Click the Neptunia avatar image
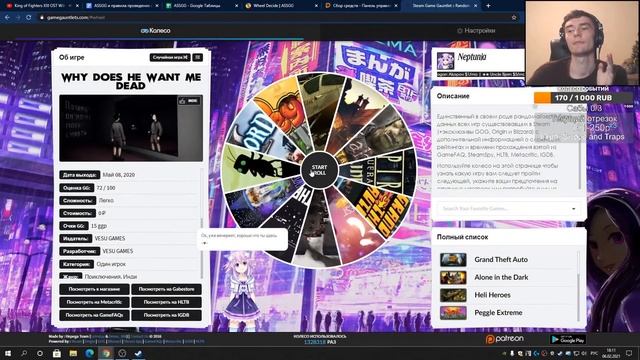Screen dimensions: 640x360 pos(445,61)
